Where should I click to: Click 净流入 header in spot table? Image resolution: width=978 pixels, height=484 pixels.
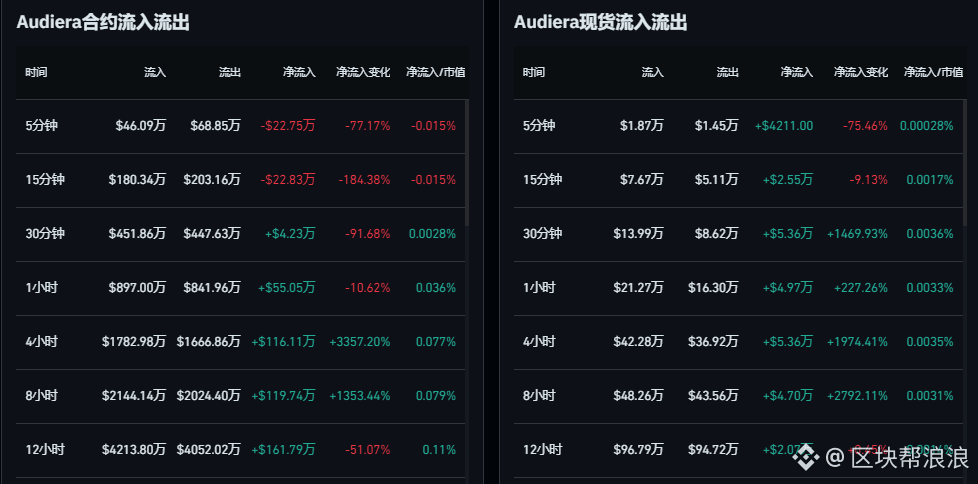[796, 72]
